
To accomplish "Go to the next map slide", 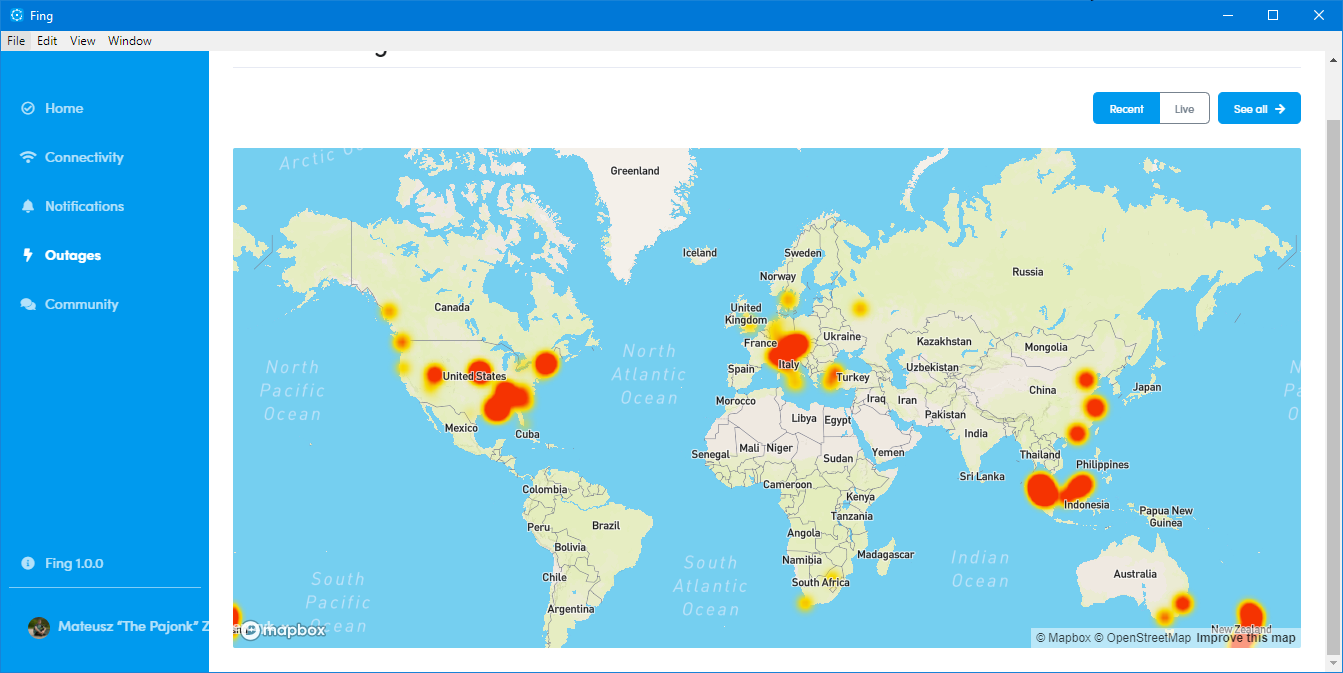I will point(1288,252).
